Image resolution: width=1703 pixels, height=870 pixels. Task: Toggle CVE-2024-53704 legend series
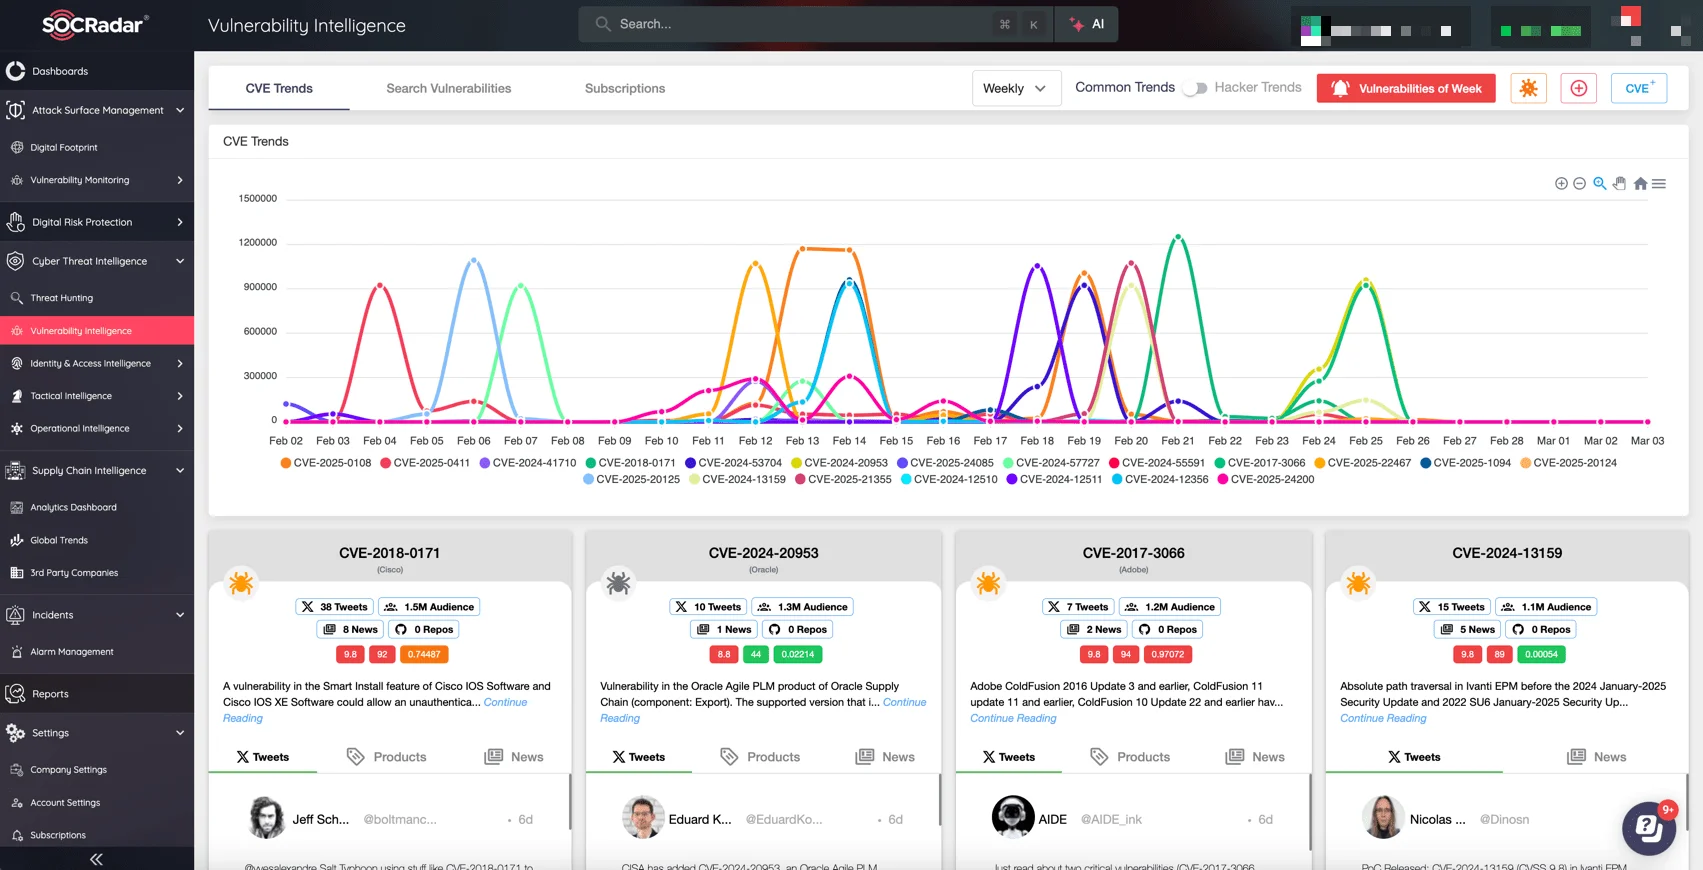(x=734, y=463)
